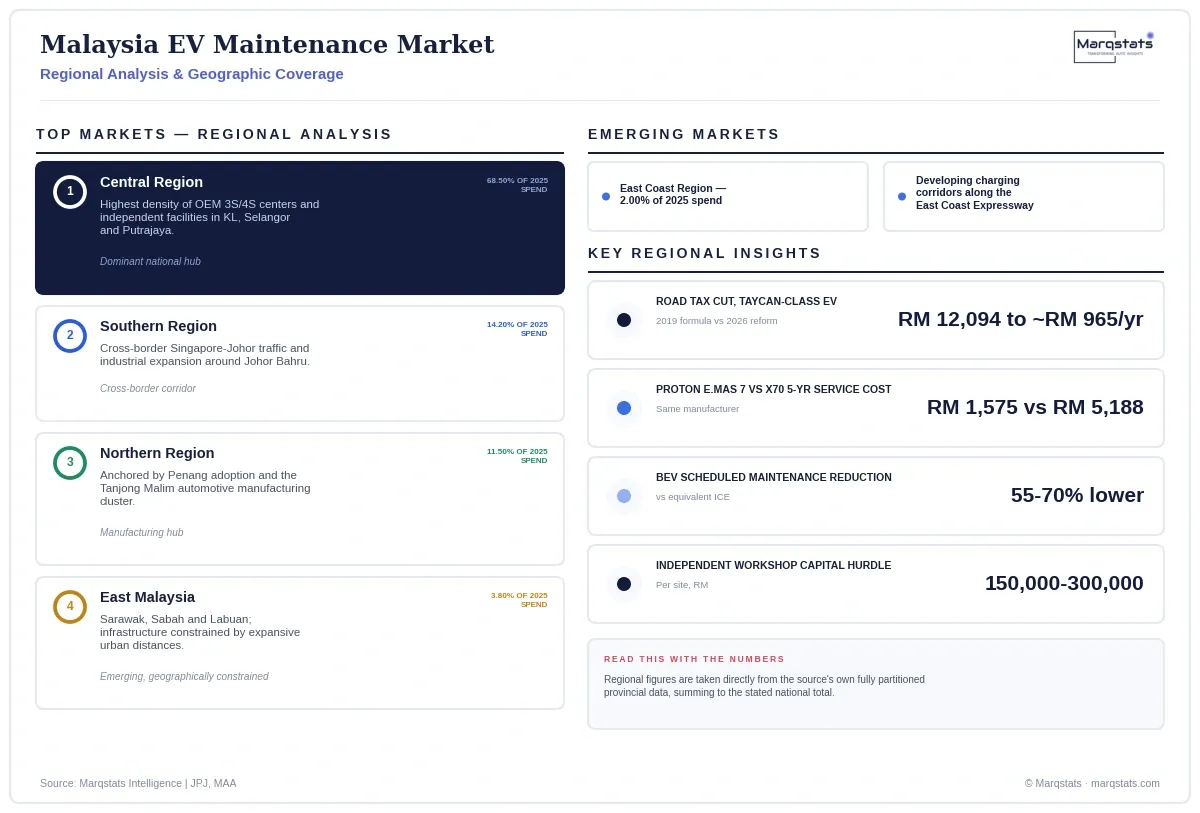This screenshot has width=1200, height=813.
Task: Click the 'Dominant national hub' caption
Action: point(150,262)
